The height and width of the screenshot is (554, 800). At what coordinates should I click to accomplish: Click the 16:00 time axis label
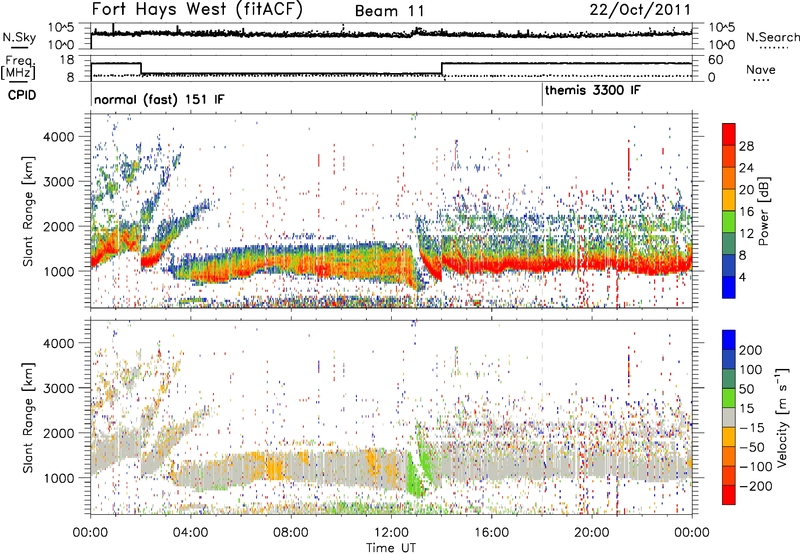[x=491, y=533]
